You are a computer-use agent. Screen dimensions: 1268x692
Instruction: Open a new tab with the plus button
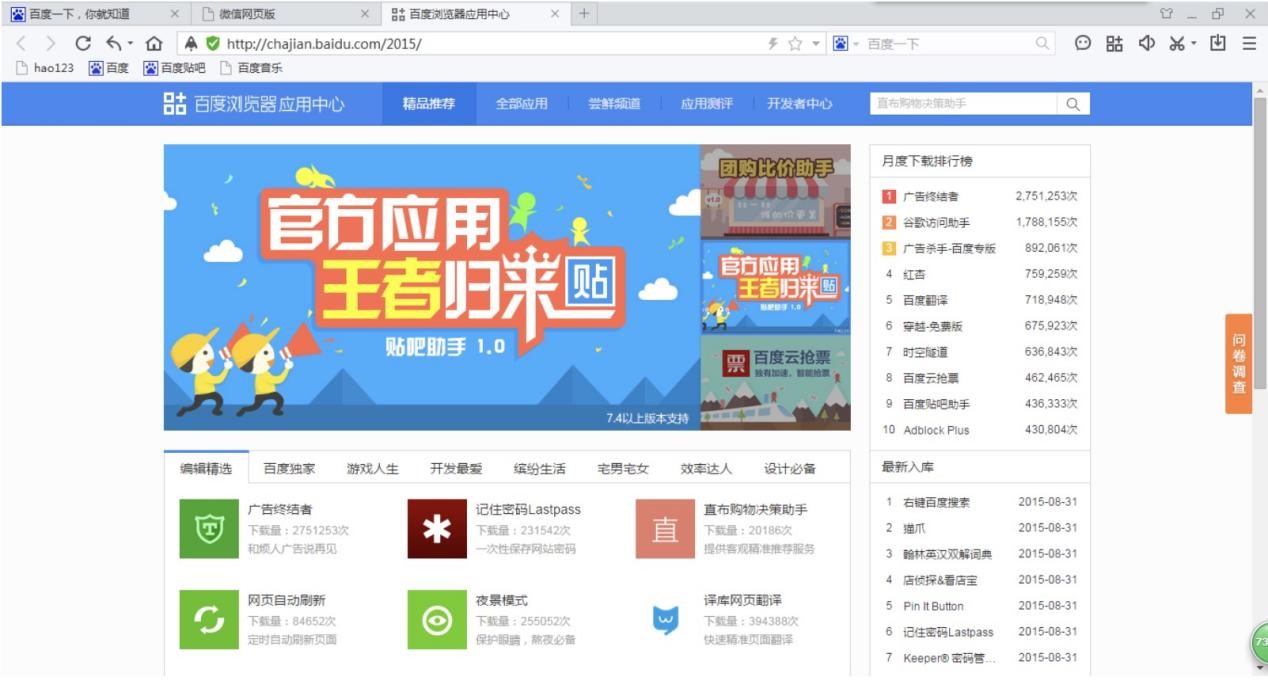584,14
